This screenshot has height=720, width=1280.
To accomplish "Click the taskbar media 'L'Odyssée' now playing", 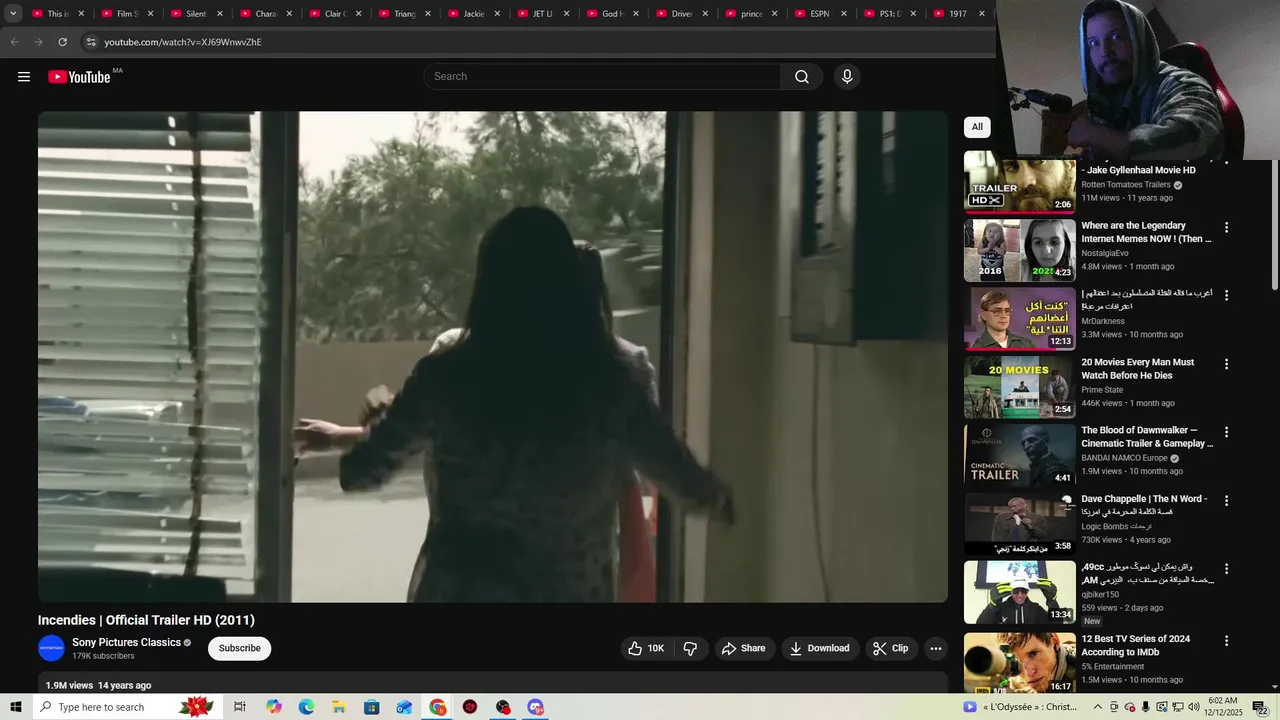I will pos(1020,707).
